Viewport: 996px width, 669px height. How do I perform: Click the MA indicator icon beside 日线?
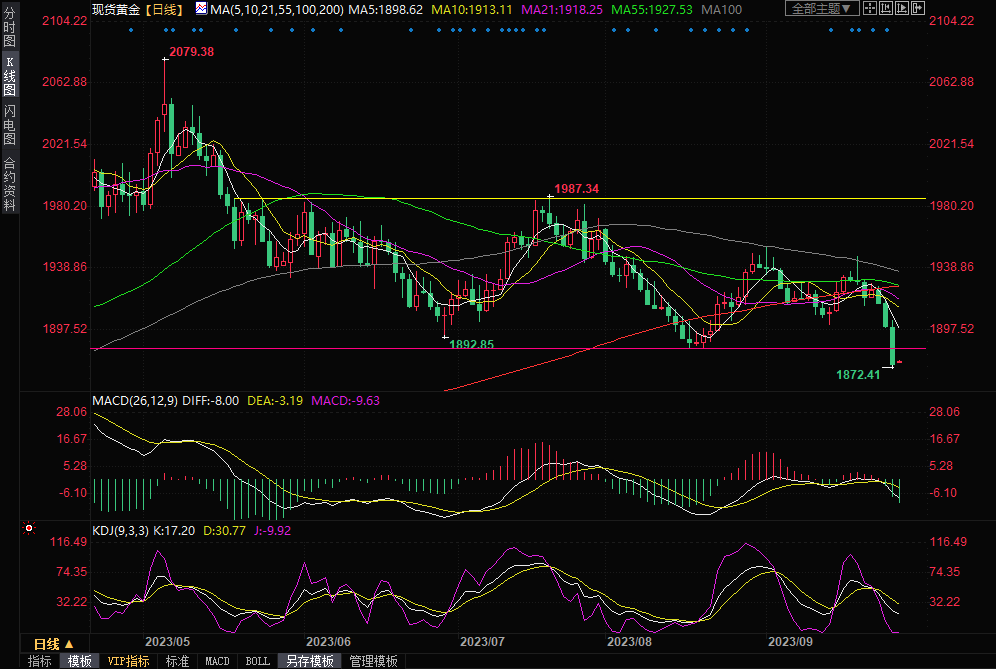201,9
